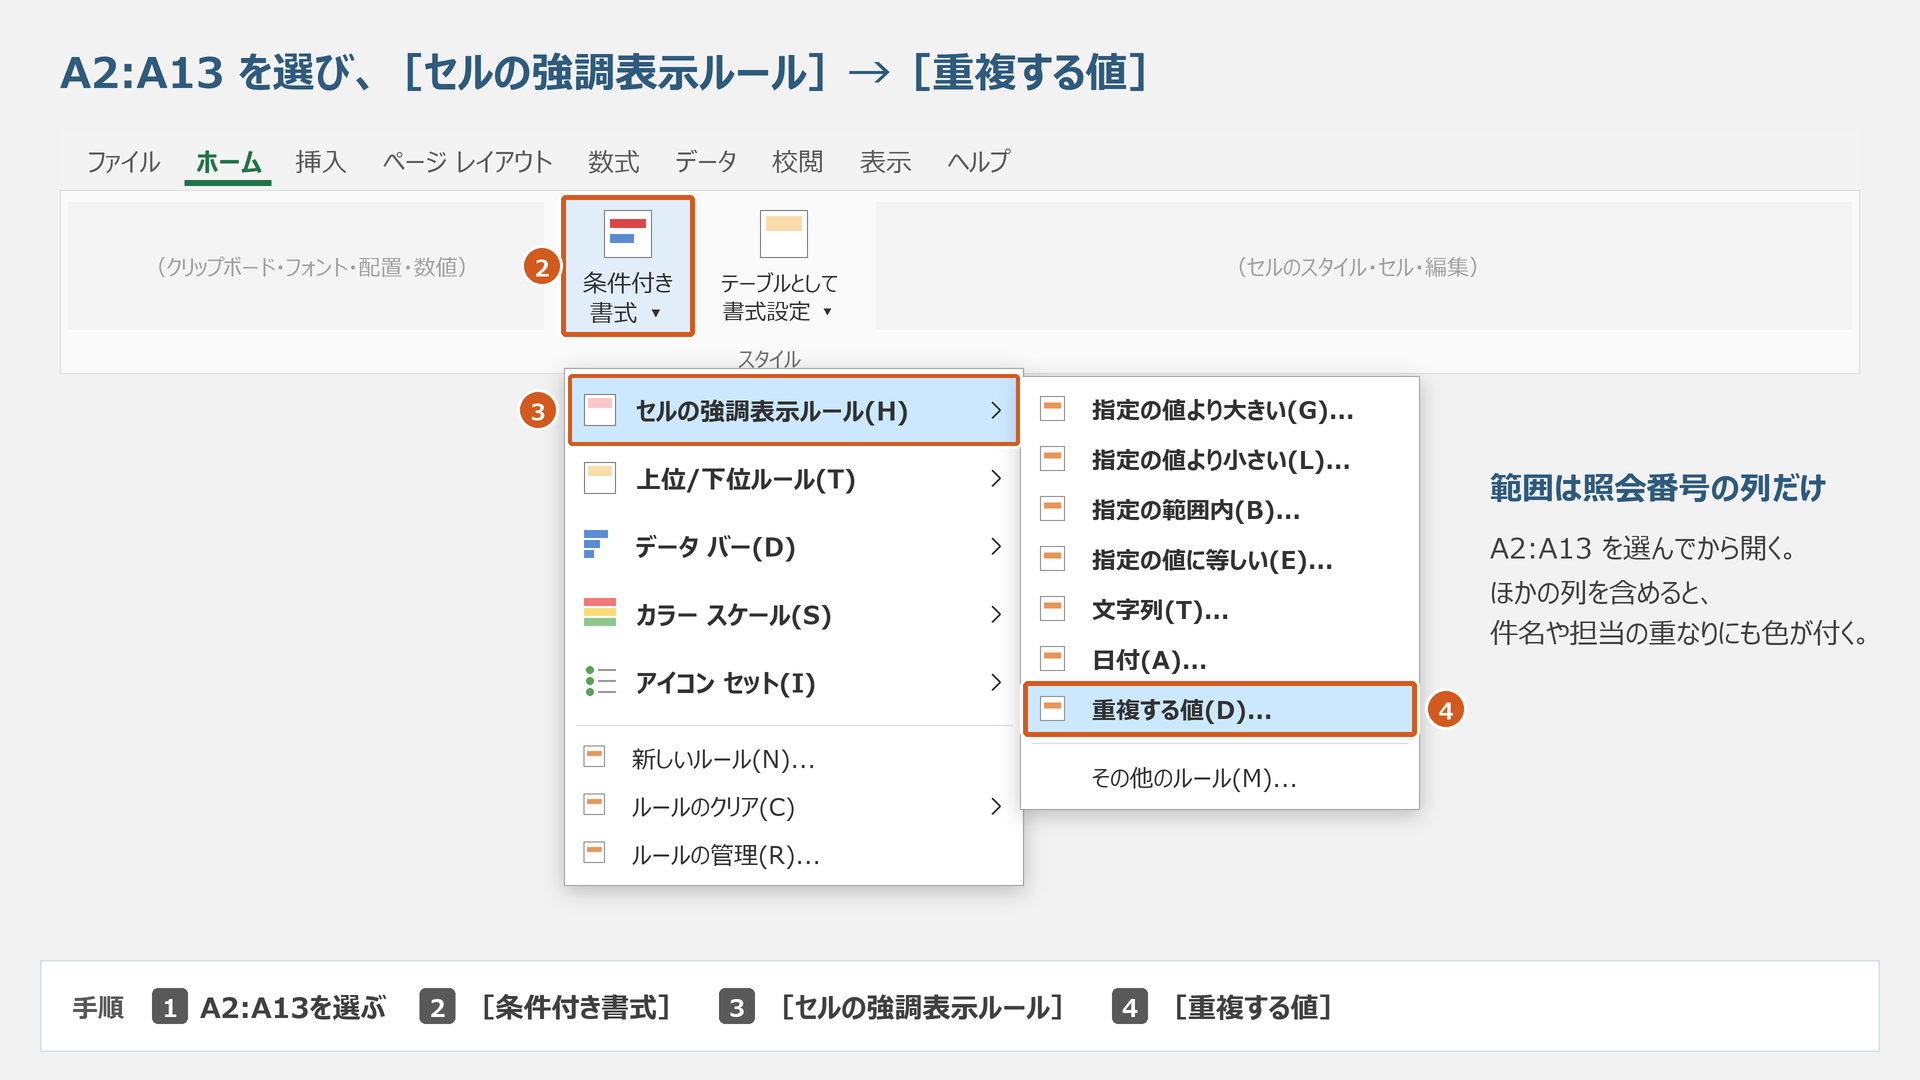Image resolution: width=1920 pixels, height=1080 pixels.
Task: Click the 条件付き書式 icon
Action: [x=628, y=234]
